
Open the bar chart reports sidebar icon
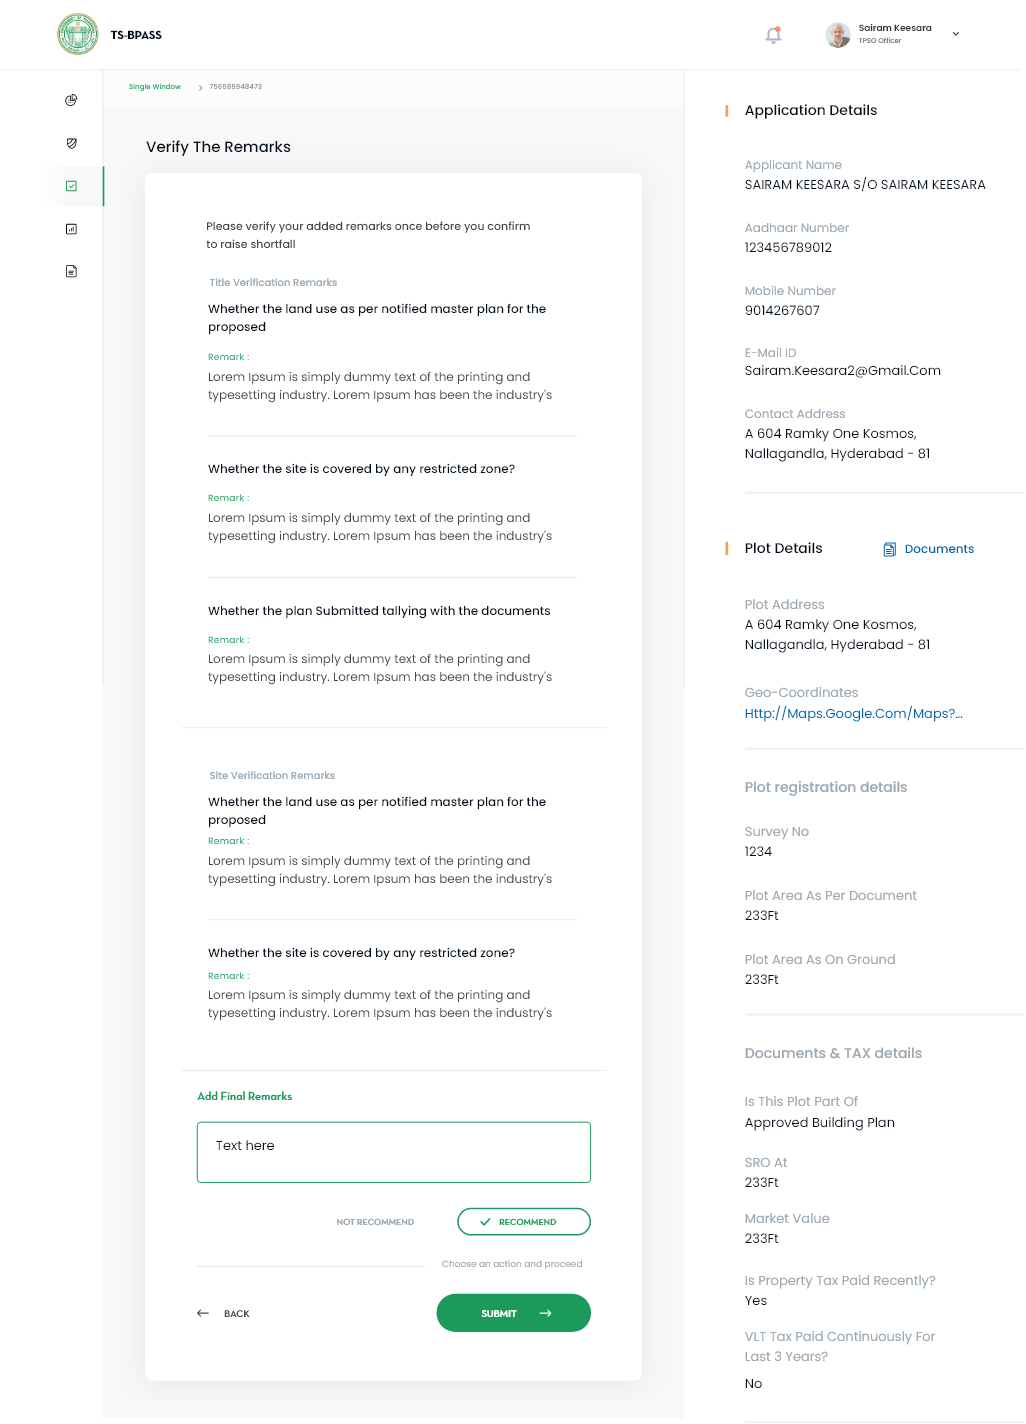71,229
